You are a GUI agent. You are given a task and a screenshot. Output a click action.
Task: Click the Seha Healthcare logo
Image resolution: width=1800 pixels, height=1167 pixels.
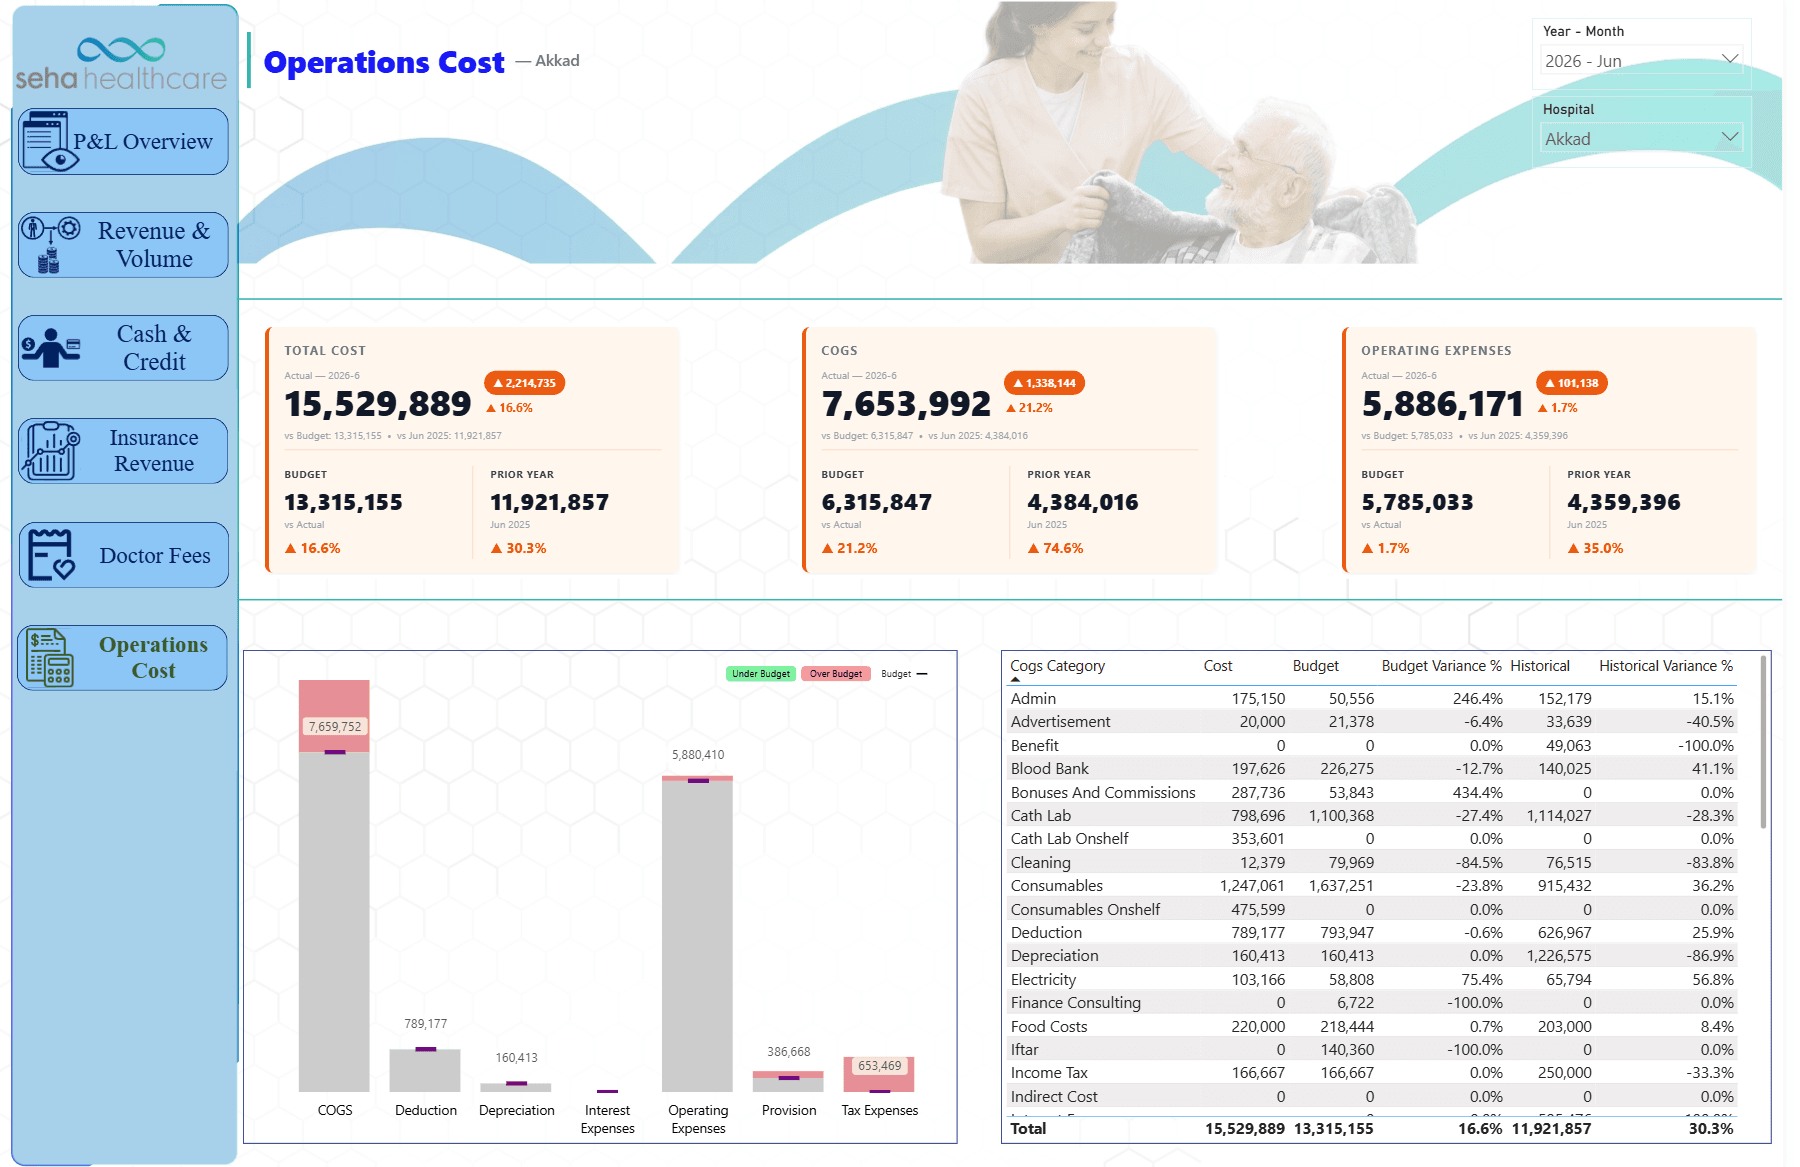tap(121, 64)
